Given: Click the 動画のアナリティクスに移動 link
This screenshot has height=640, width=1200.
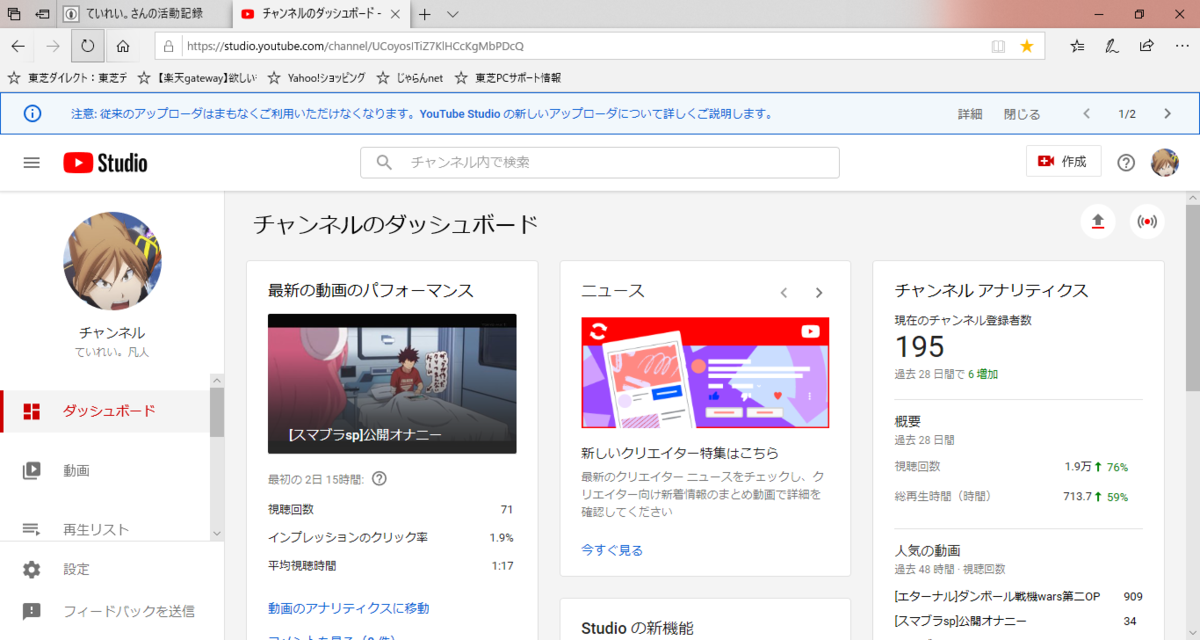Looking at the screenshot, I should point(349,608).
